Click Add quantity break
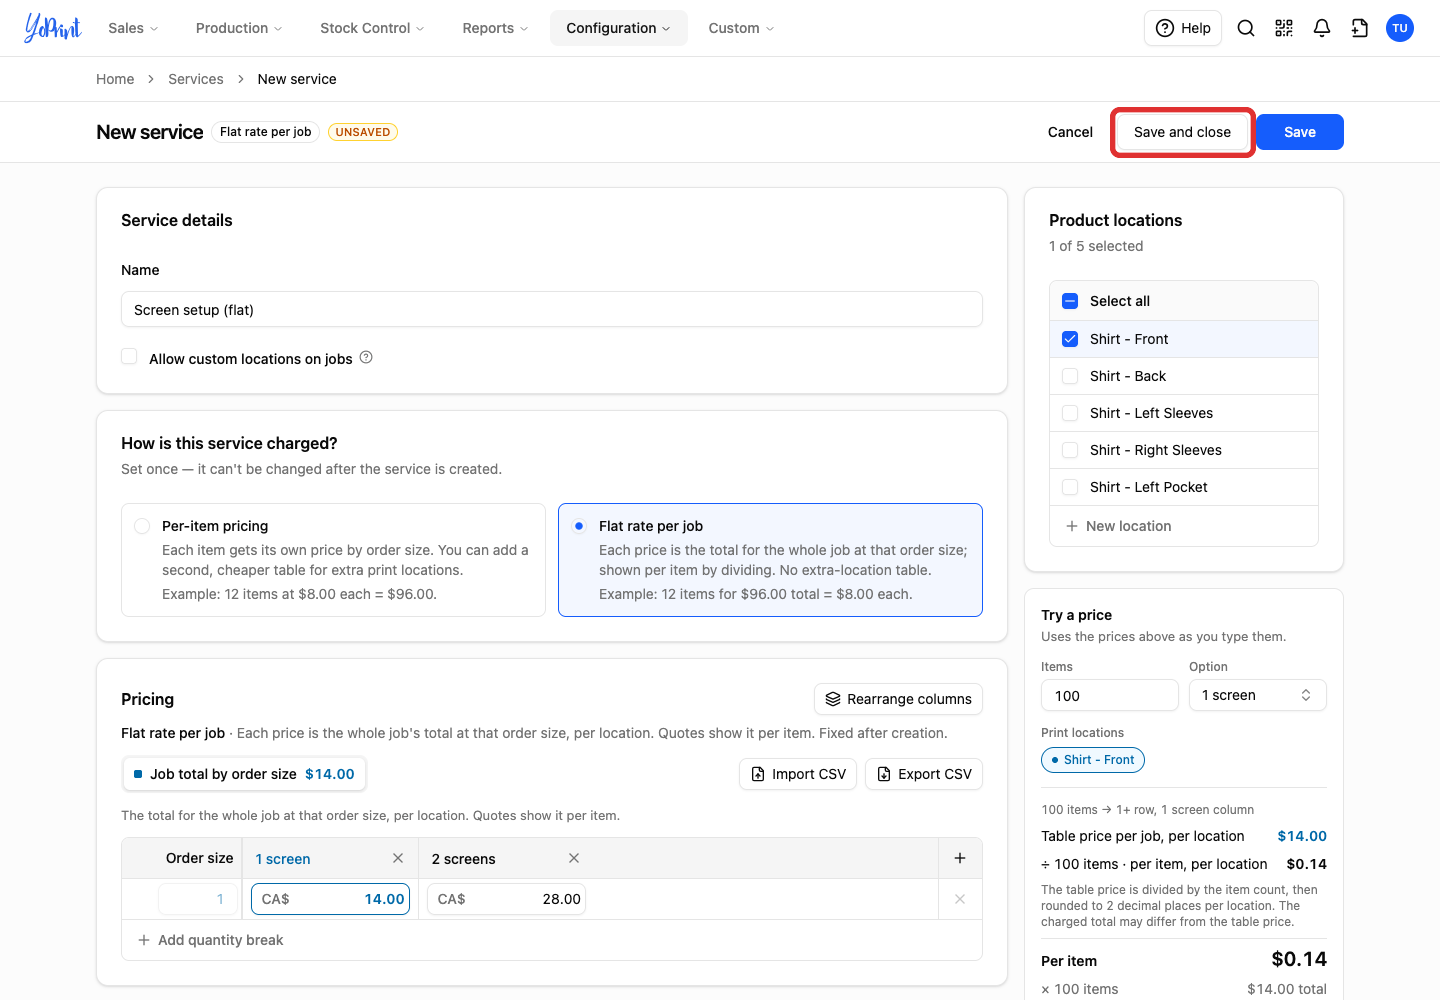1440x1000 pixels. [210, 940]
